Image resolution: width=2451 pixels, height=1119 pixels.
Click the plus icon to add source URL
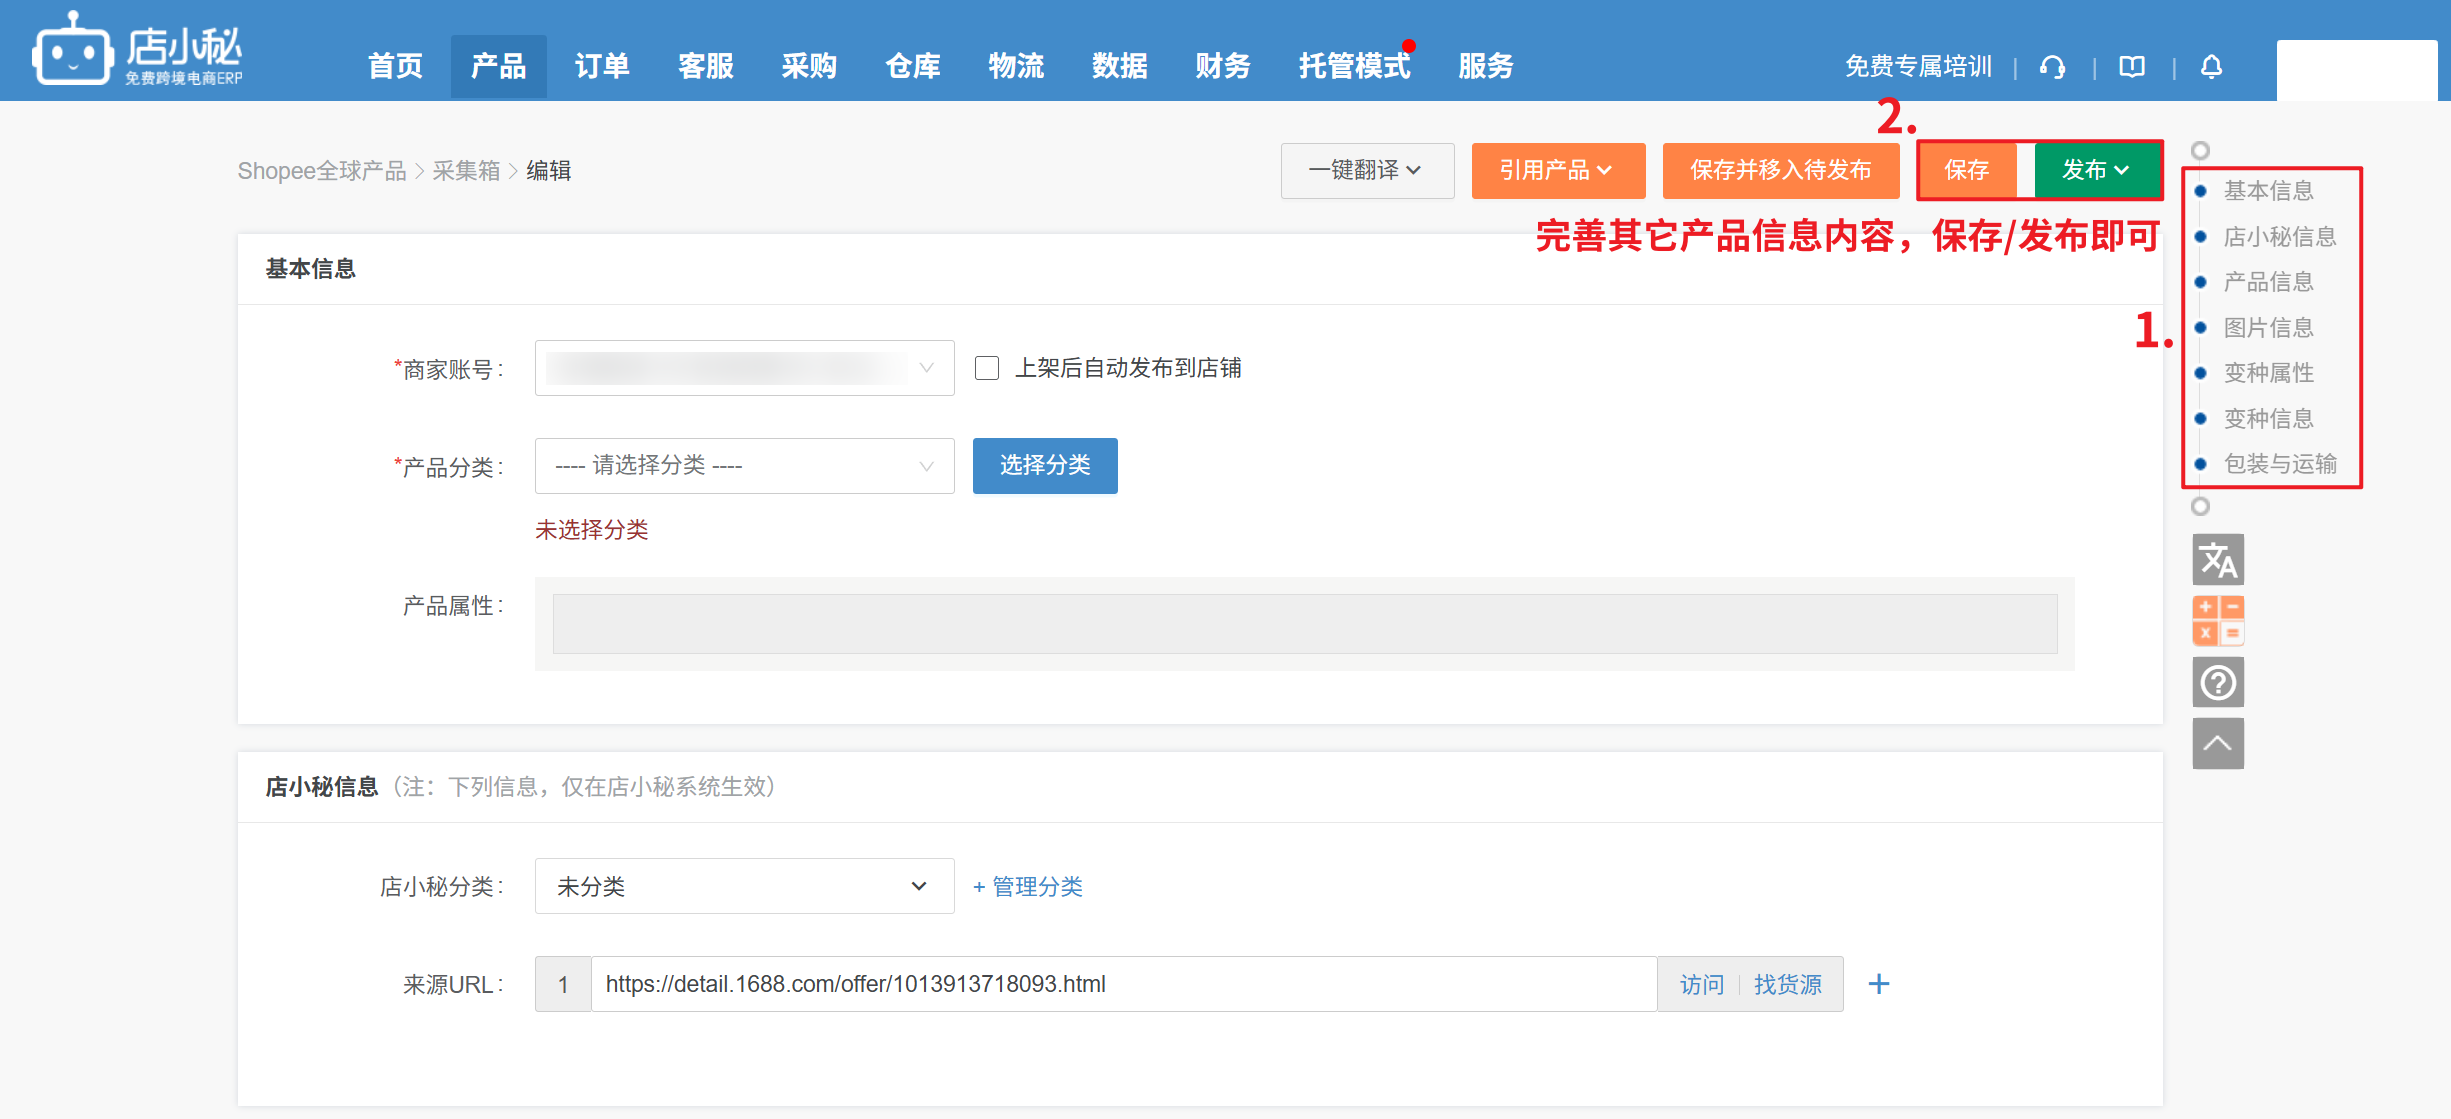[1878, 984]
